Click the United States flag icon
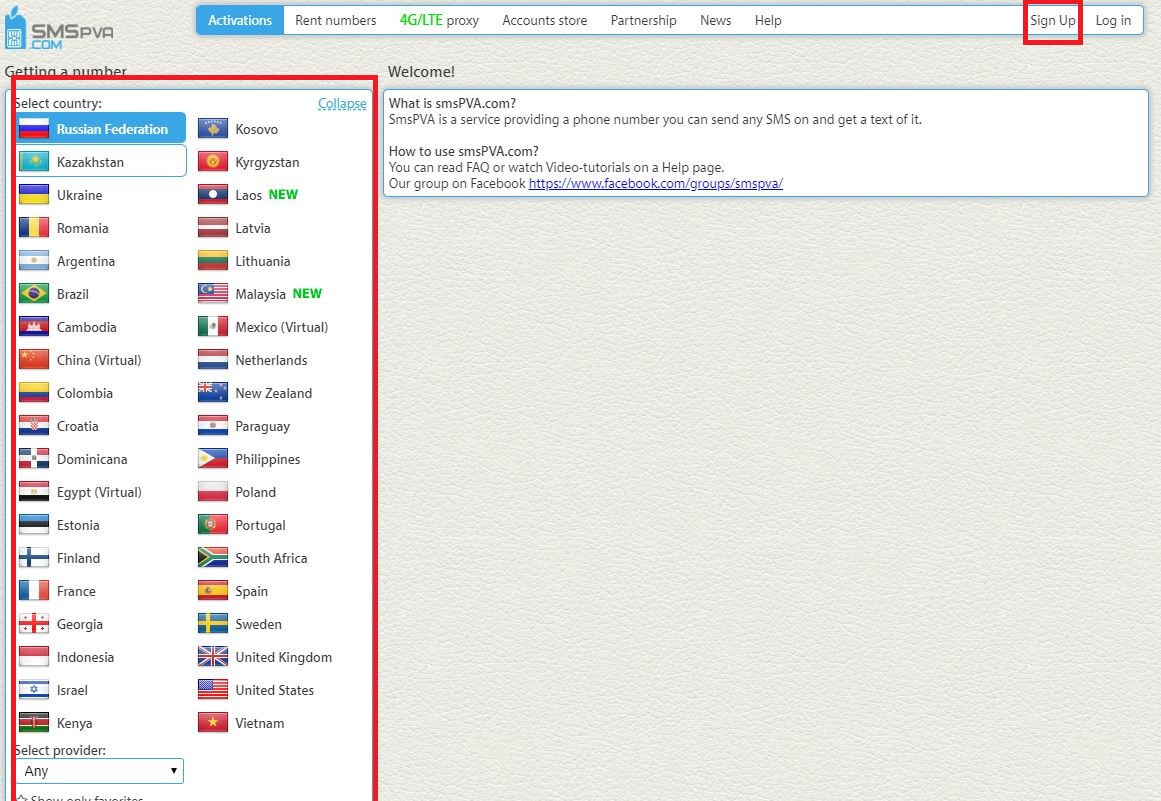Screen dimensions: 1161x801 [x=213, y=690]
